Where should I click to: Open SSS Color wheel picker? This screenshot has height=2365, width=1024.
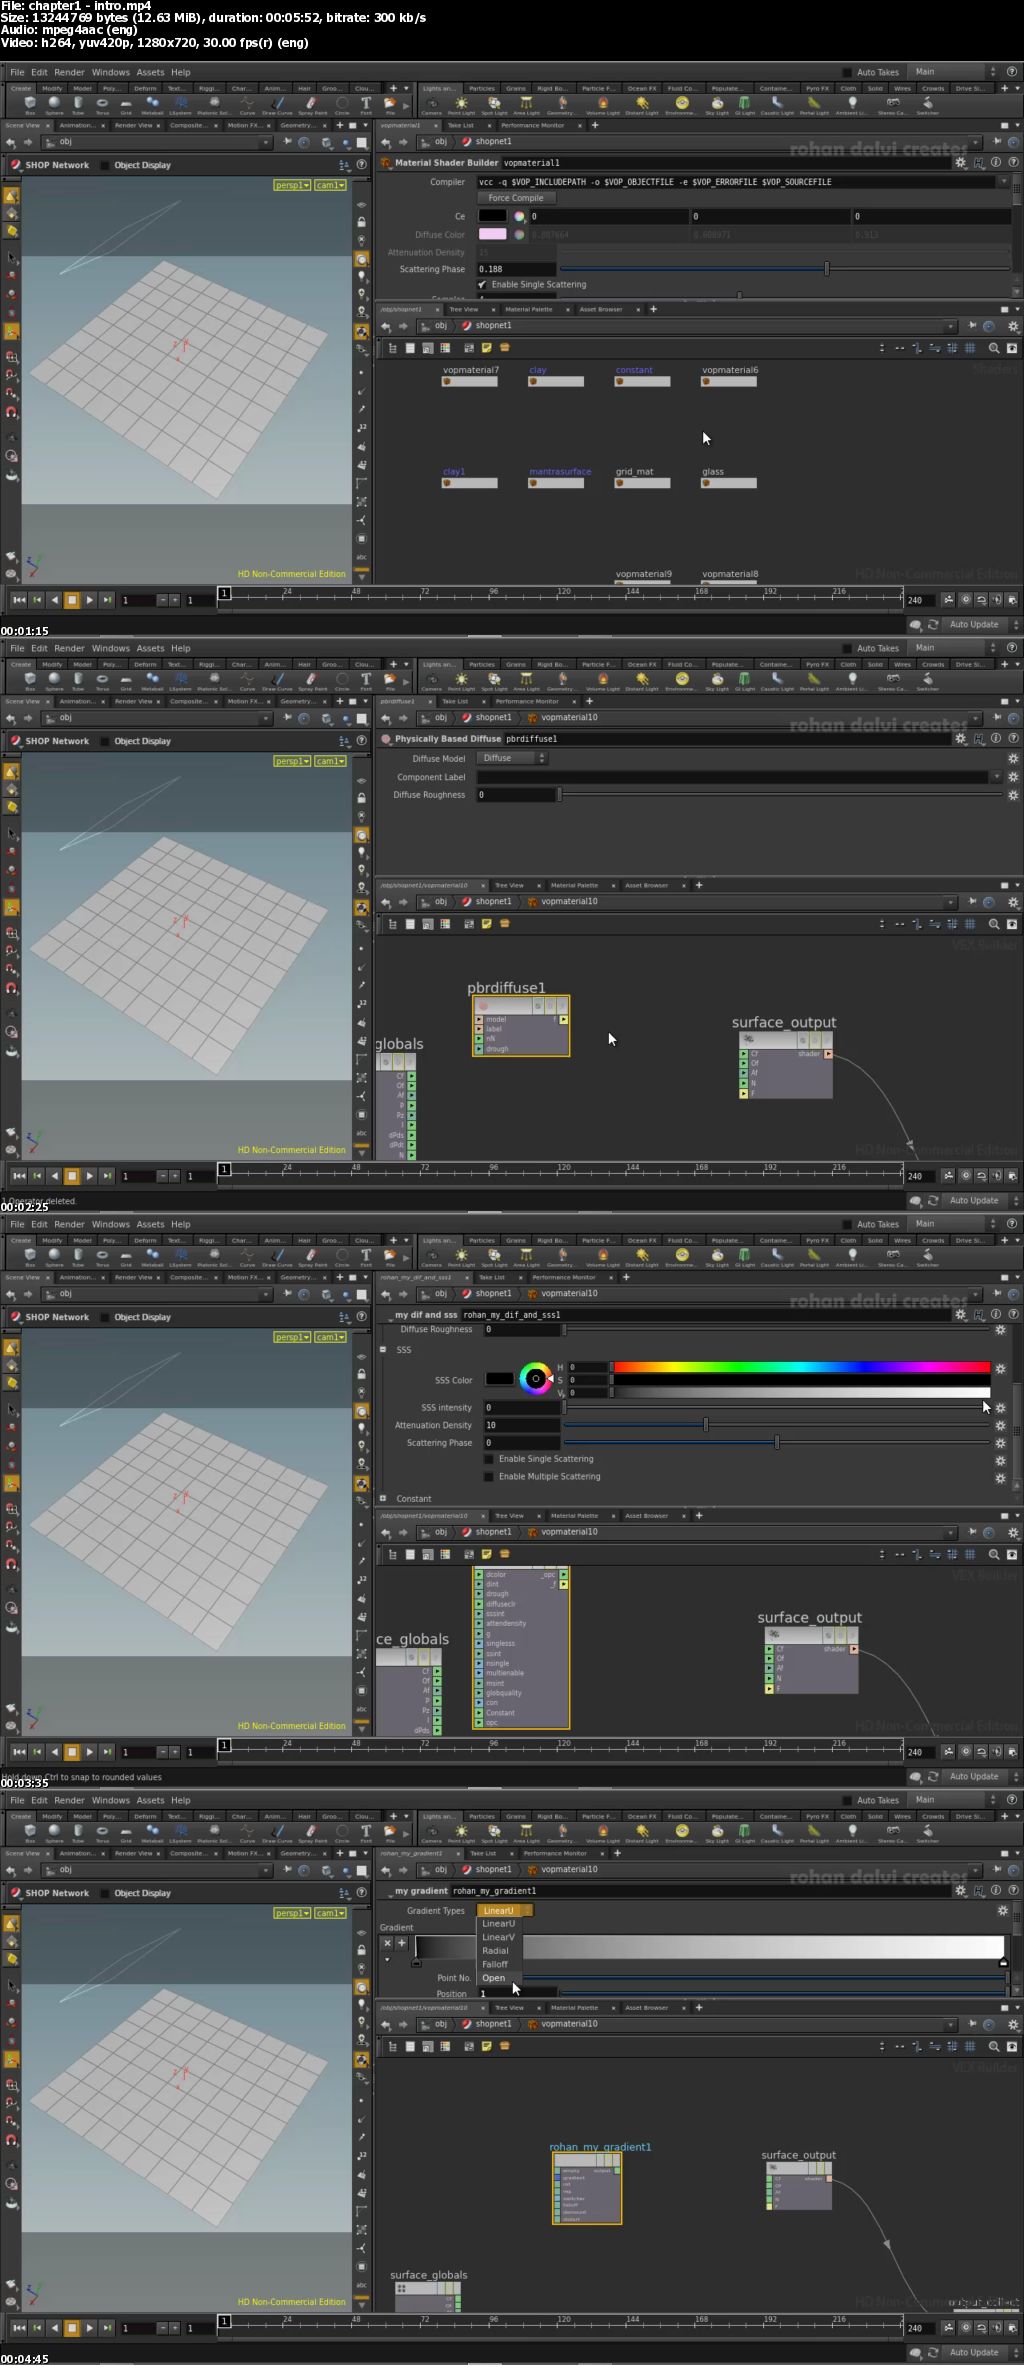(535, 1379)
